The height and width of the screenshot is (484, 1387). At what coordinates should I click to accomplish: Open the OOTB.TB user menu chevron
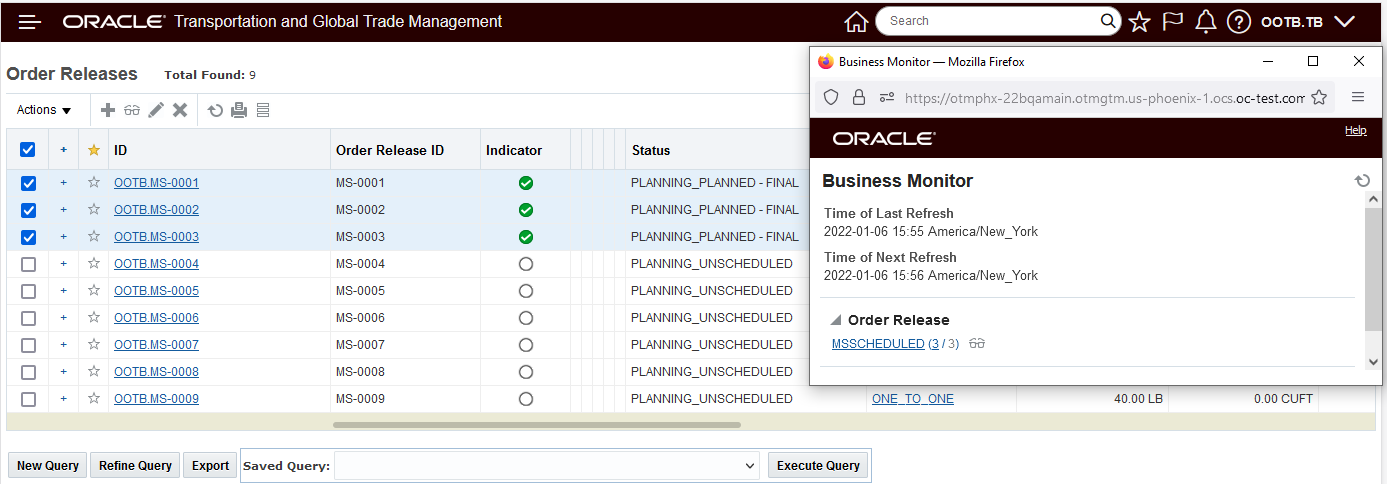[x=1344, y=21]
